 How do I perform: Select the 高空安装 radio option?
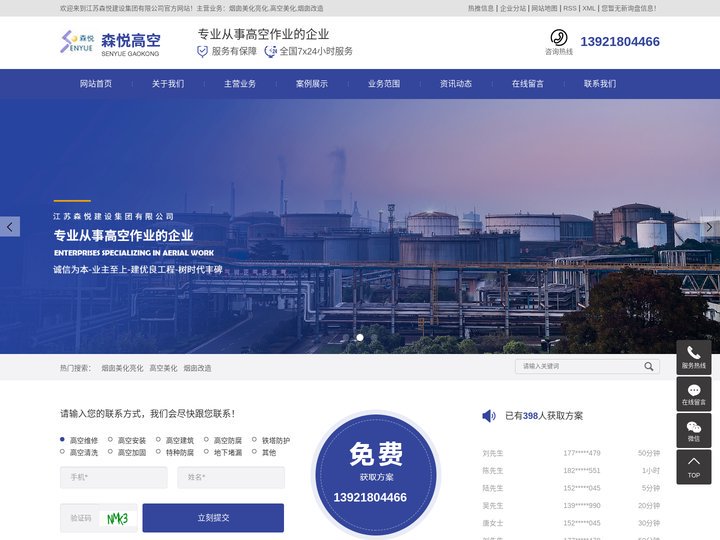click(110, 439)
